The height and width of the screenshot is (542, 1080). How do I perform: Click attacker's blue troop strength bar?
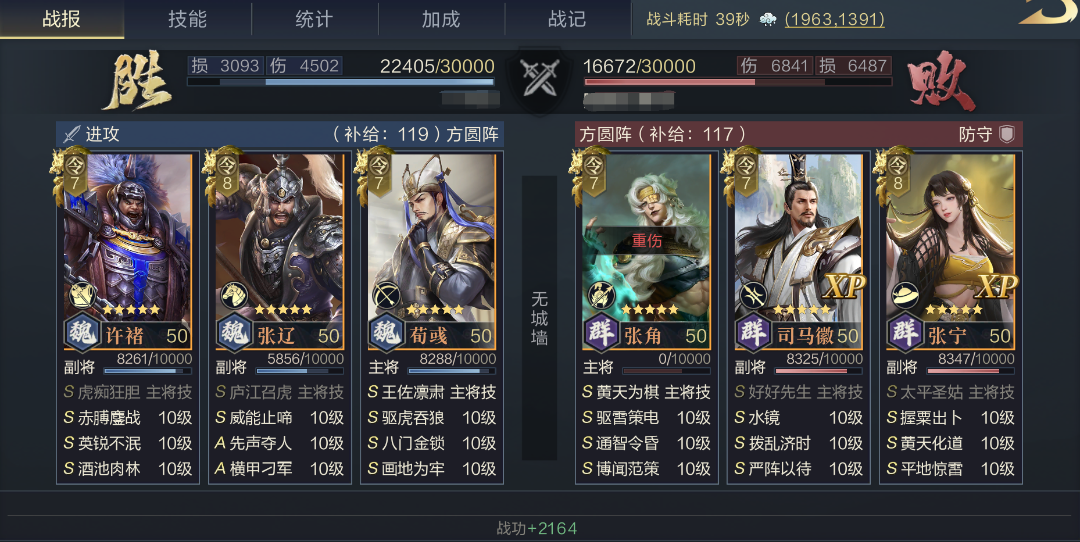(x=340, y=81)
